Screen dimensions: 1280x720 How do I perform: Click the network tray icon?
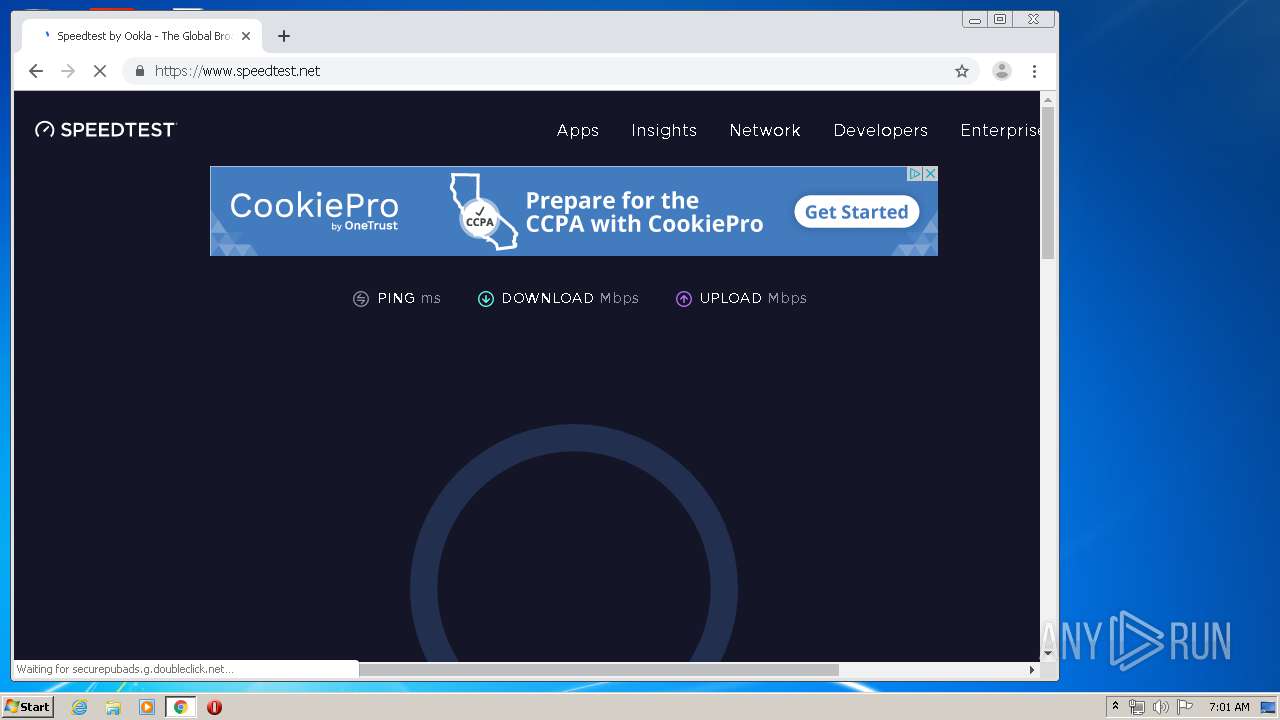pos(1136,707)
